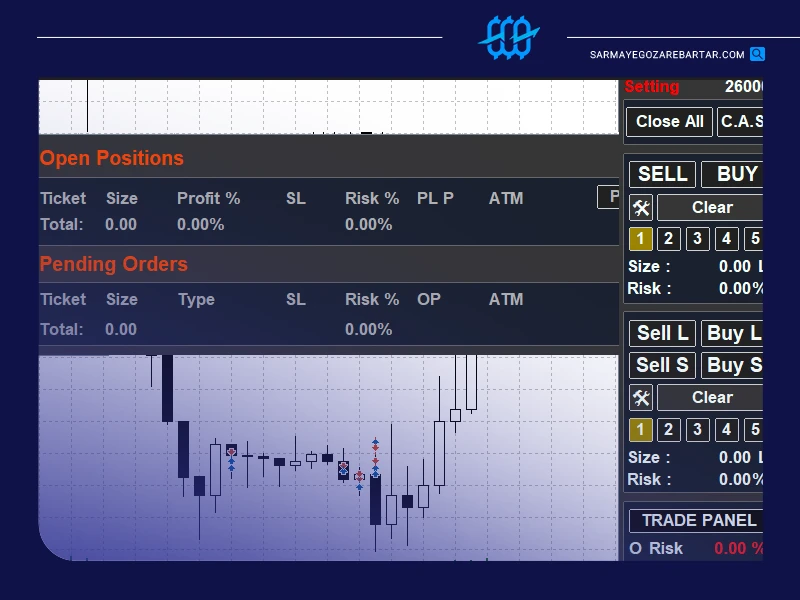This screenshot has width=800, height=600.
Task: Click the O Risk label in the trade panel
Action: click(x=656, y=548)
